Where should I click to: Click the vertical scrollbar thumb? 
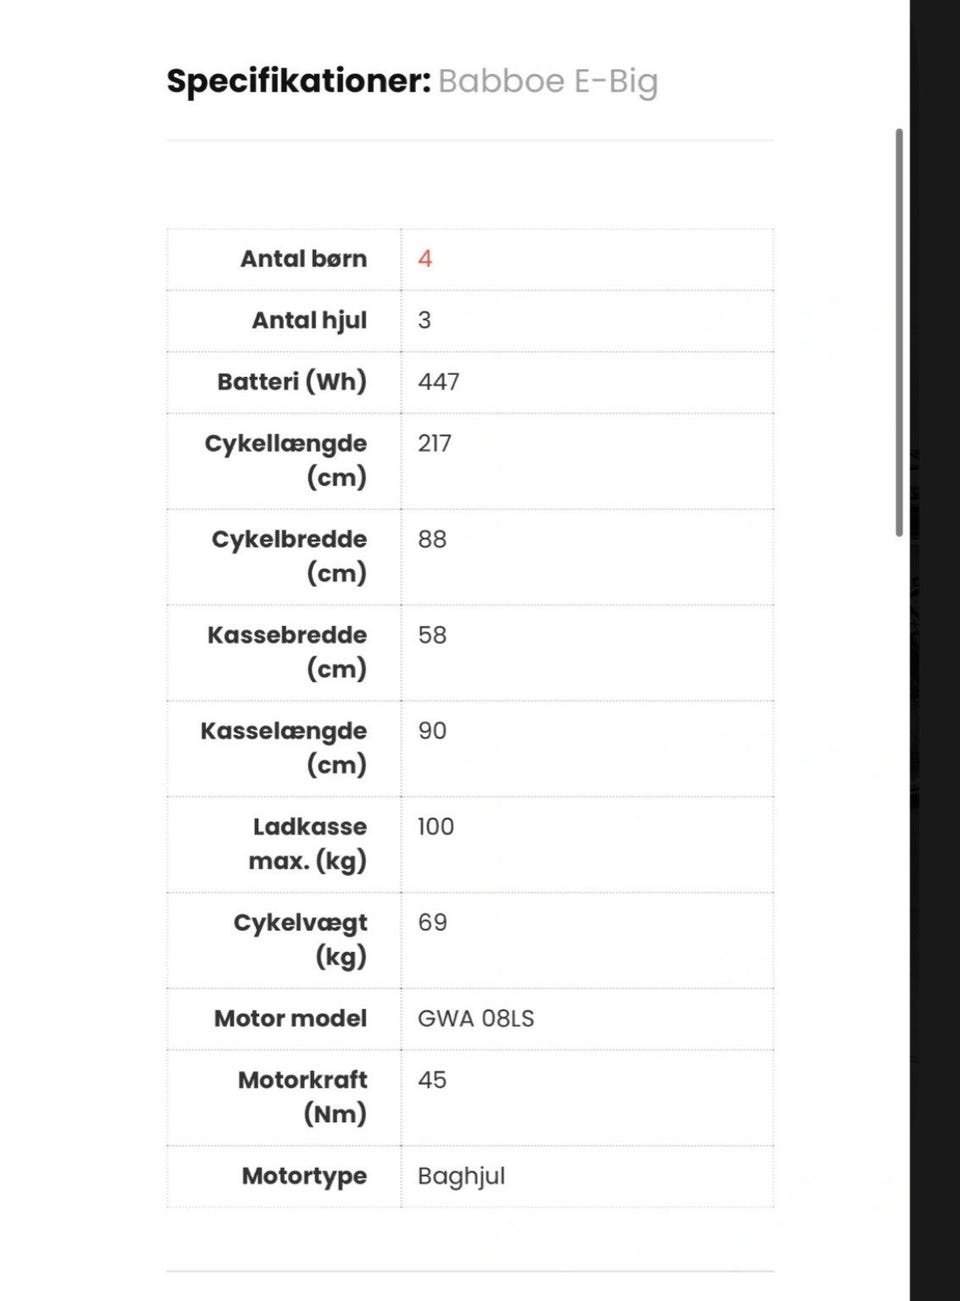tap(899, 332)
